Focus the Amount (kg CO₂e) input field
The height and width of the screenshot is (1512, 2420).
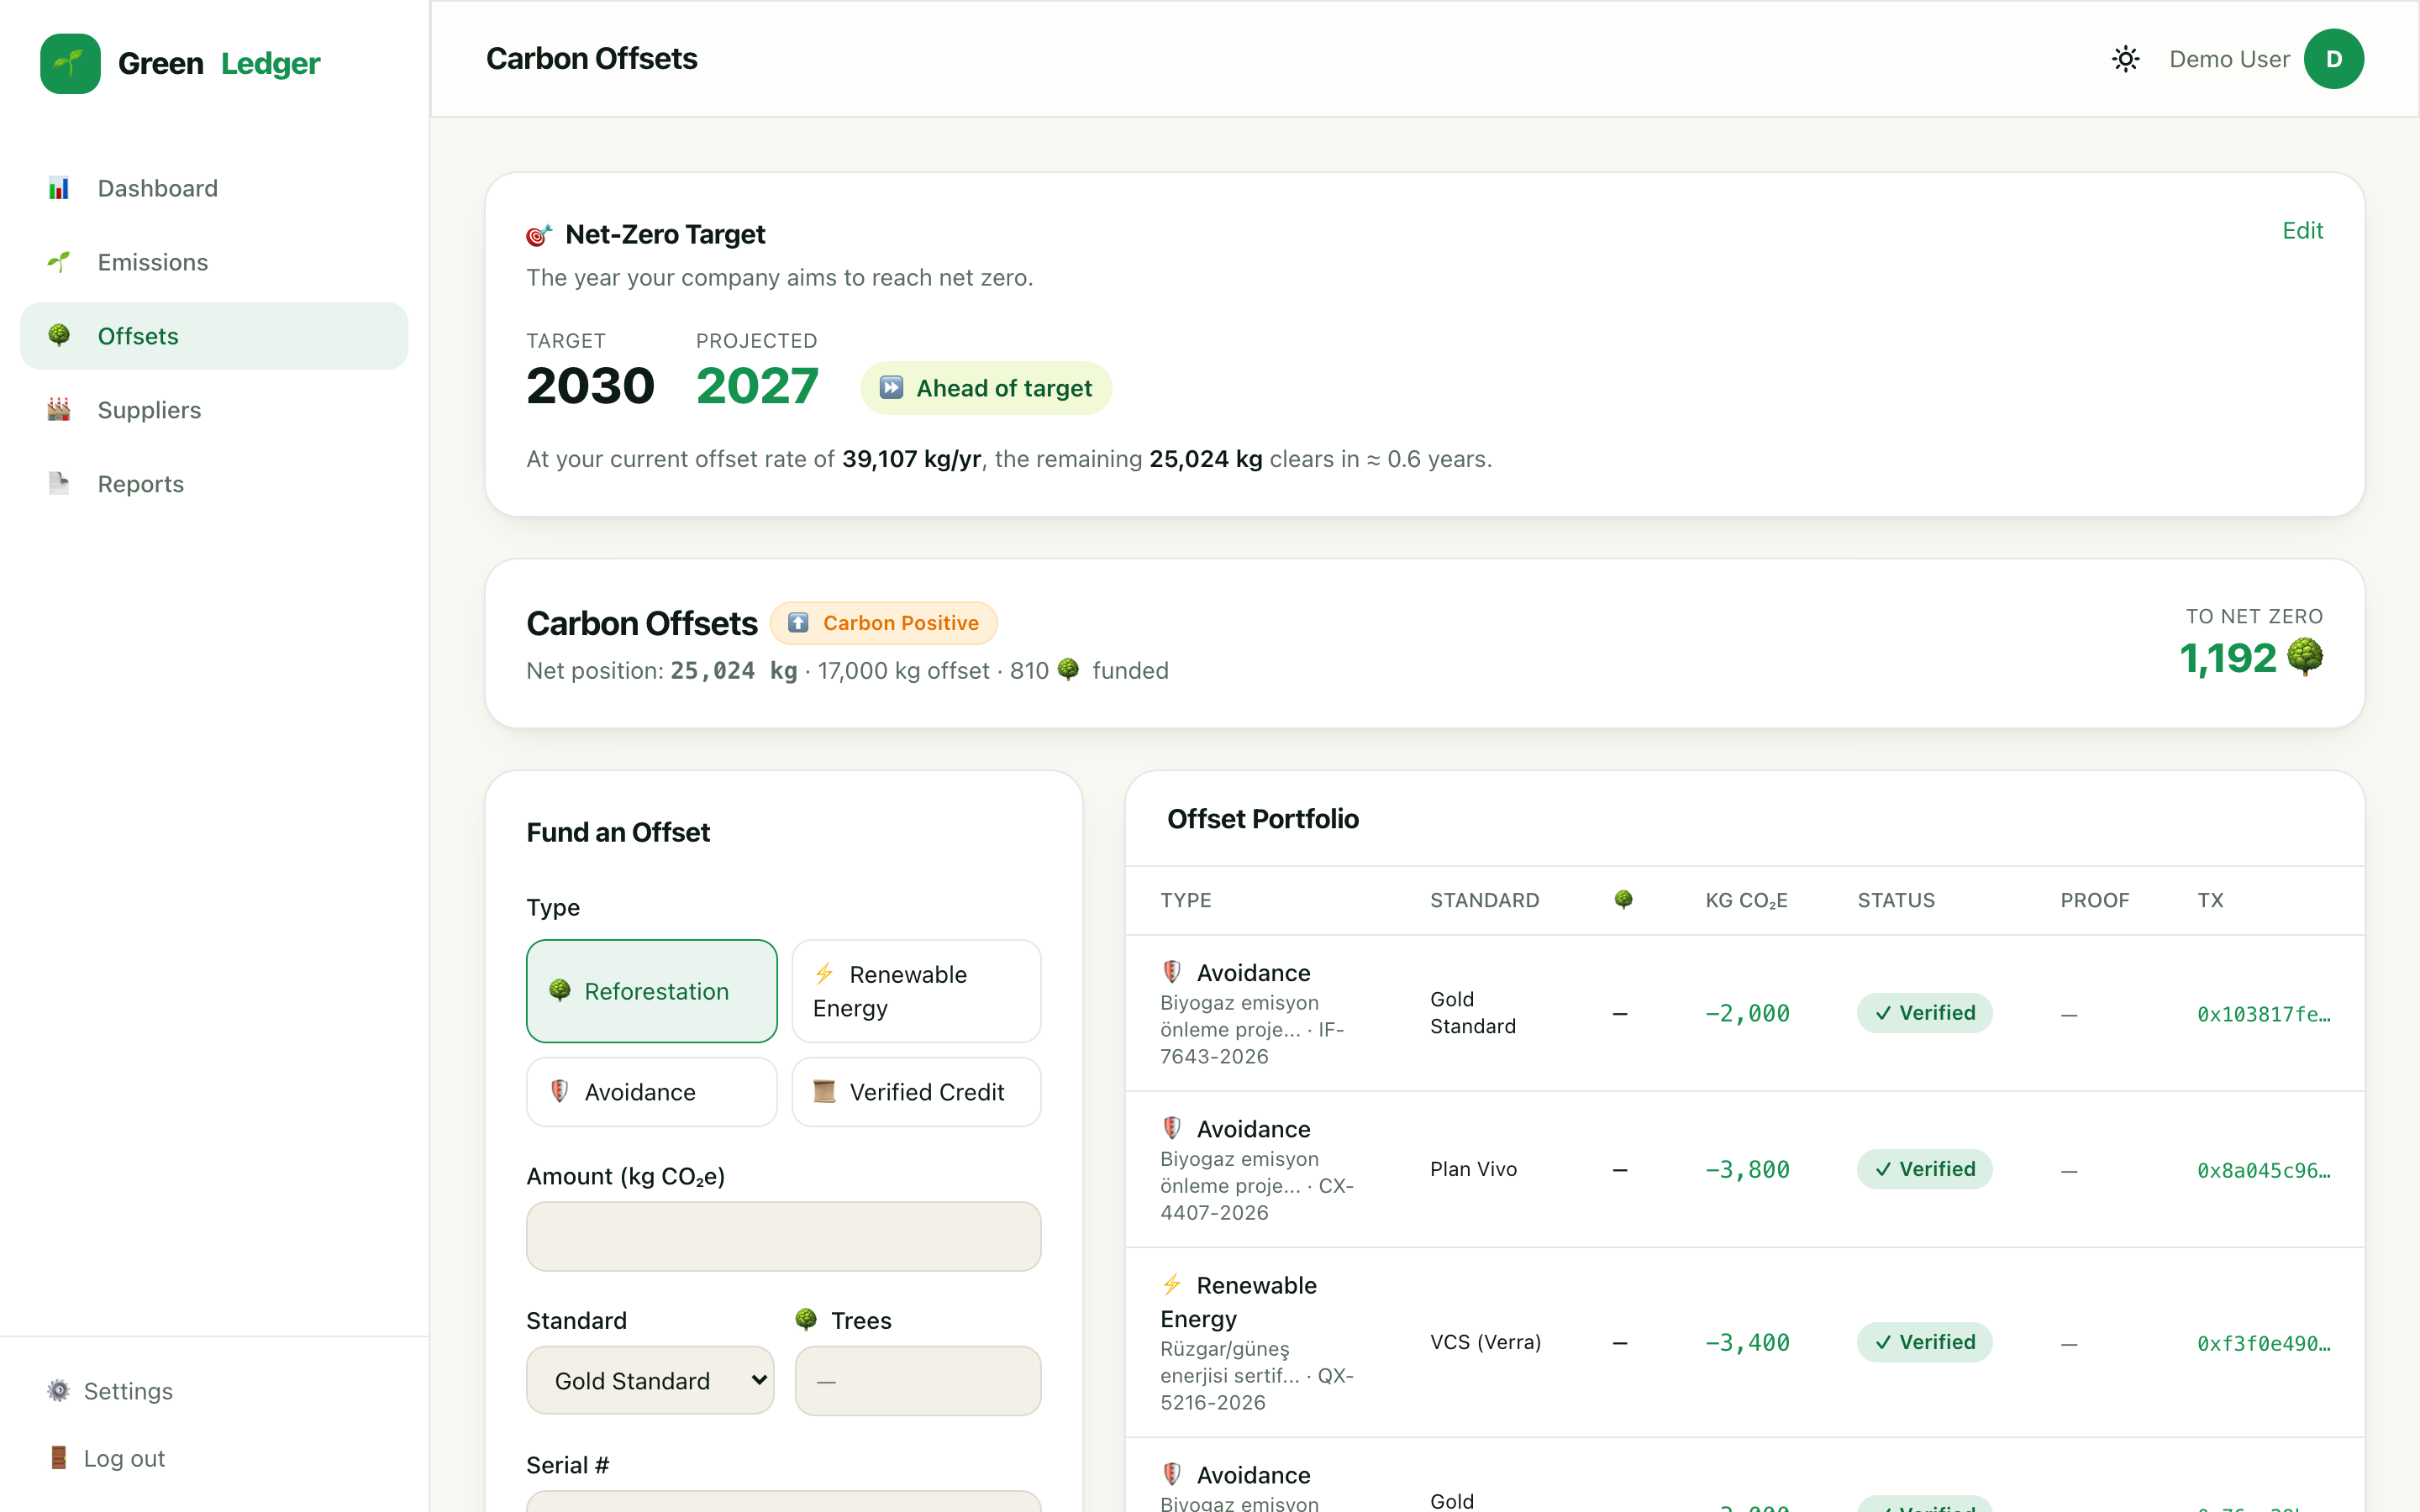pyautogui.click(x=783, y=1236)
